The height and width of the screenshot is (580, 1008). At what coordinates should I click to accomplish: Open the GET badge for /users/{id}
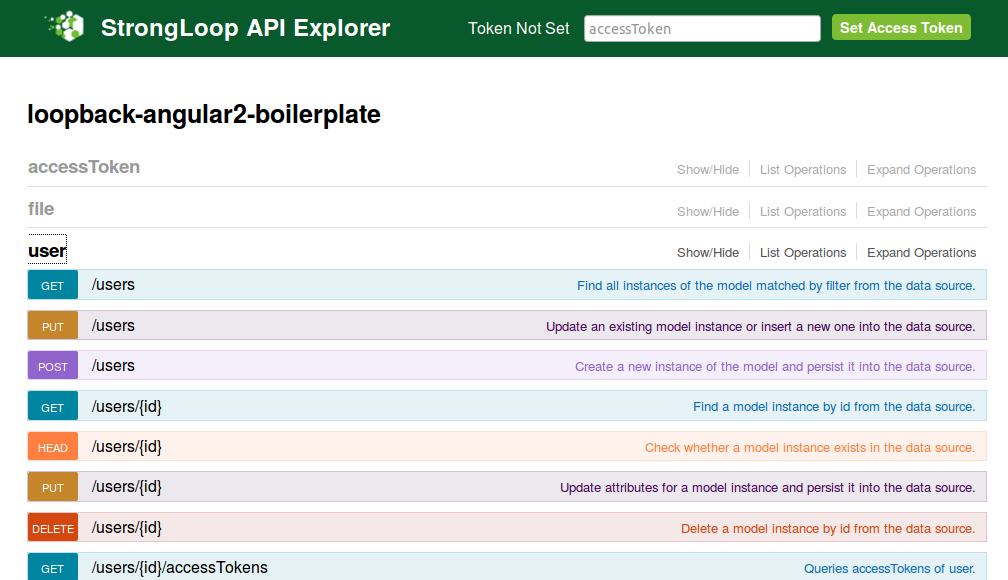pyautogui.click(x=53, y=406)
